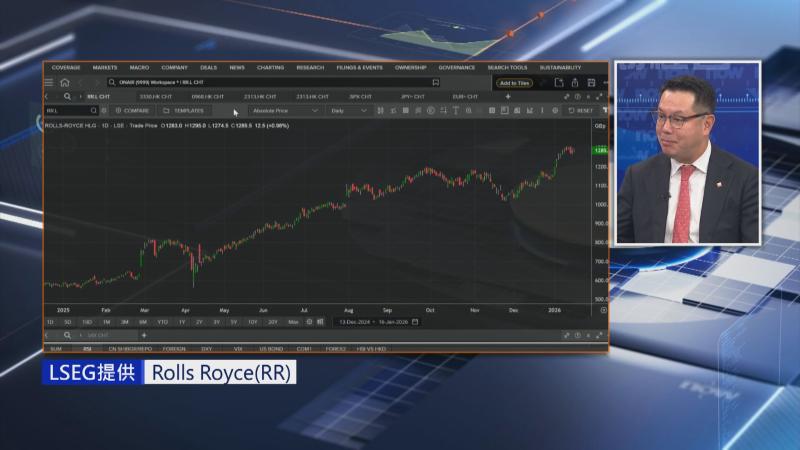Switch to the SPX CHT tab
800x450 pixels.
(361, 97)
